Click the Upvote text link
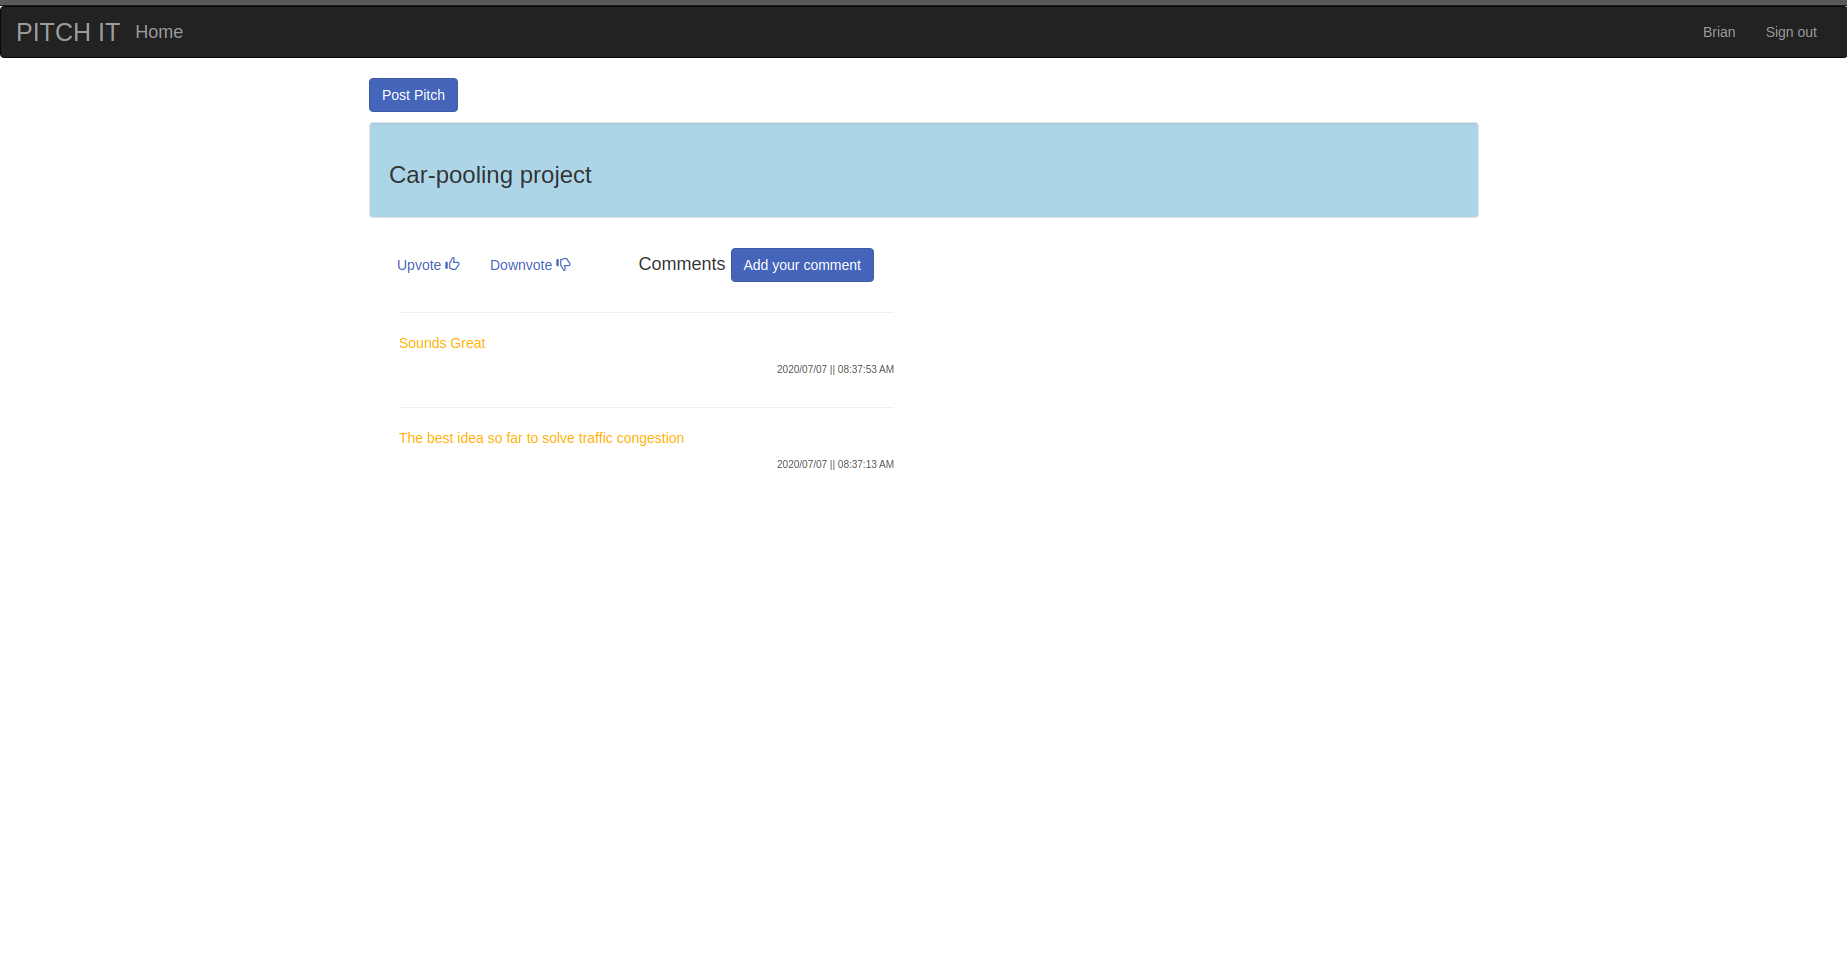Viewport: 1847px width, 955px height. (x=419, y=265)
